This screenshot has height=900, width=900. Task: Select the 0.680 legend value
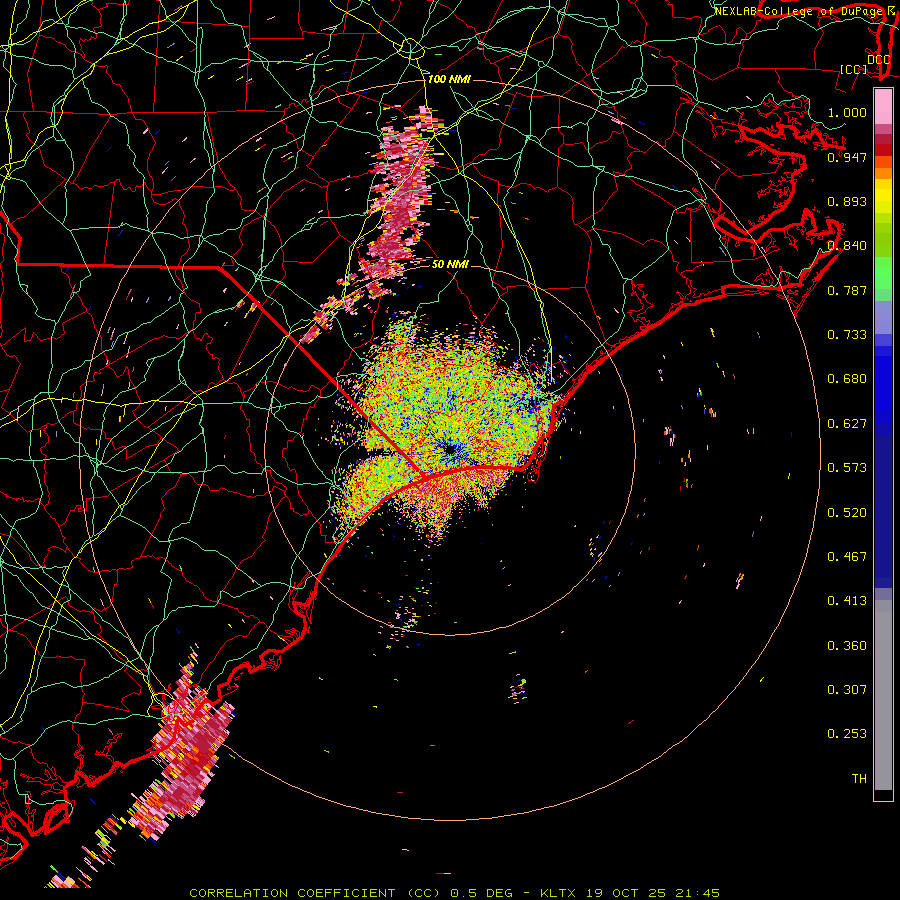(x=847, y=379)
